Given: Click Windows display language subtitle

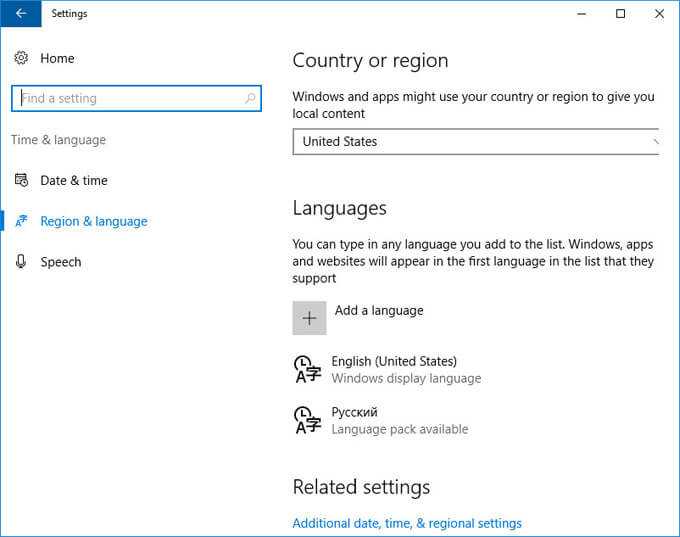Looking at the screenshot, I should pyautogui.click(x=406, y=378).
